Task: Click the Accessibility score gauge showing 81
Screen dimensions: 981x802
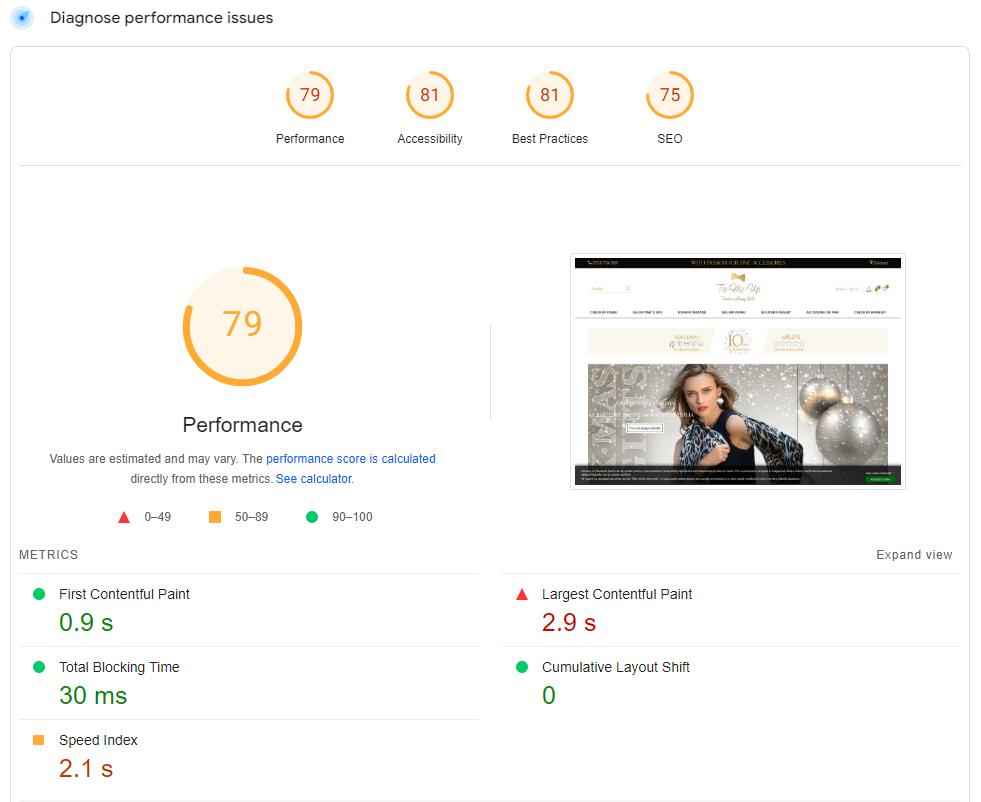Action: pos(430,94)
